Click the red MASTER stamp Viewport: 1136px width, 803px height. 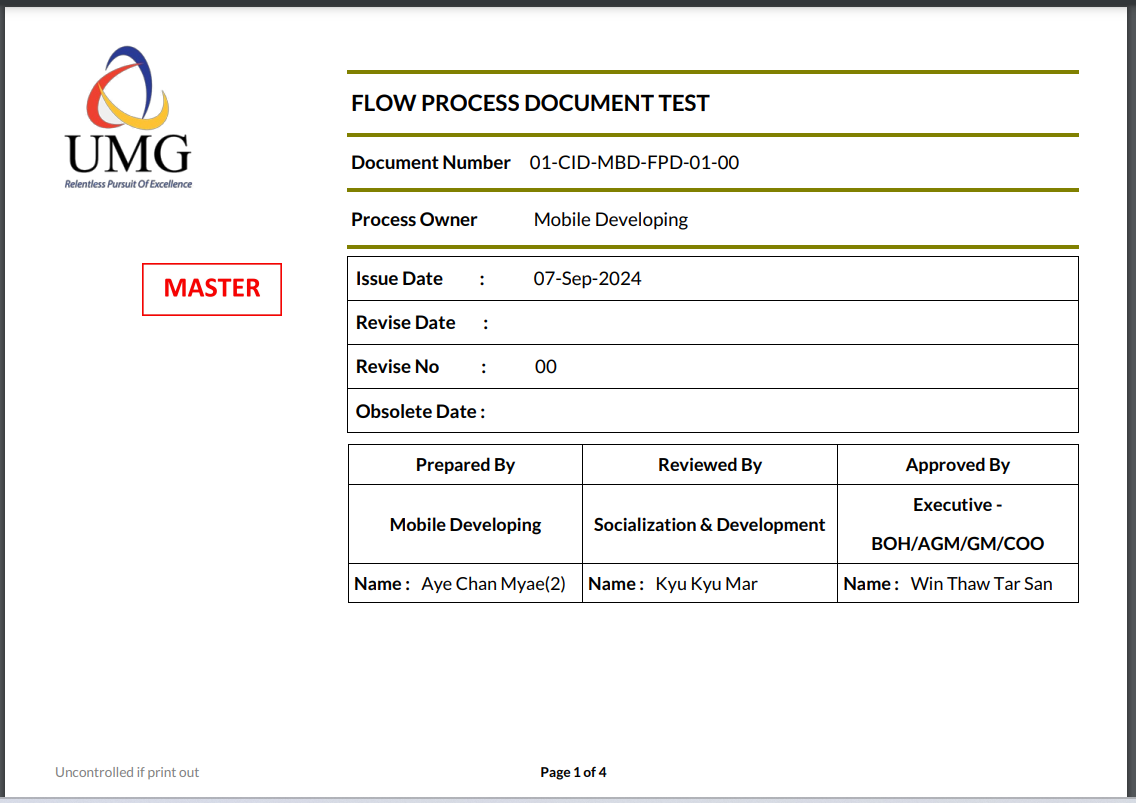coord(212,289)
